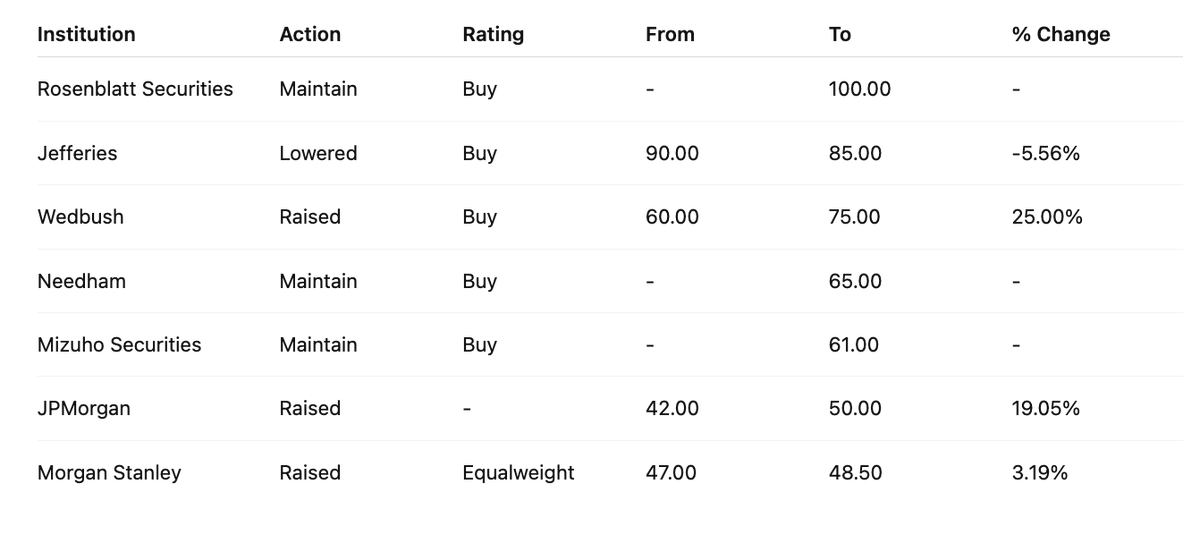Click the Institution column header

coord(86,34)
